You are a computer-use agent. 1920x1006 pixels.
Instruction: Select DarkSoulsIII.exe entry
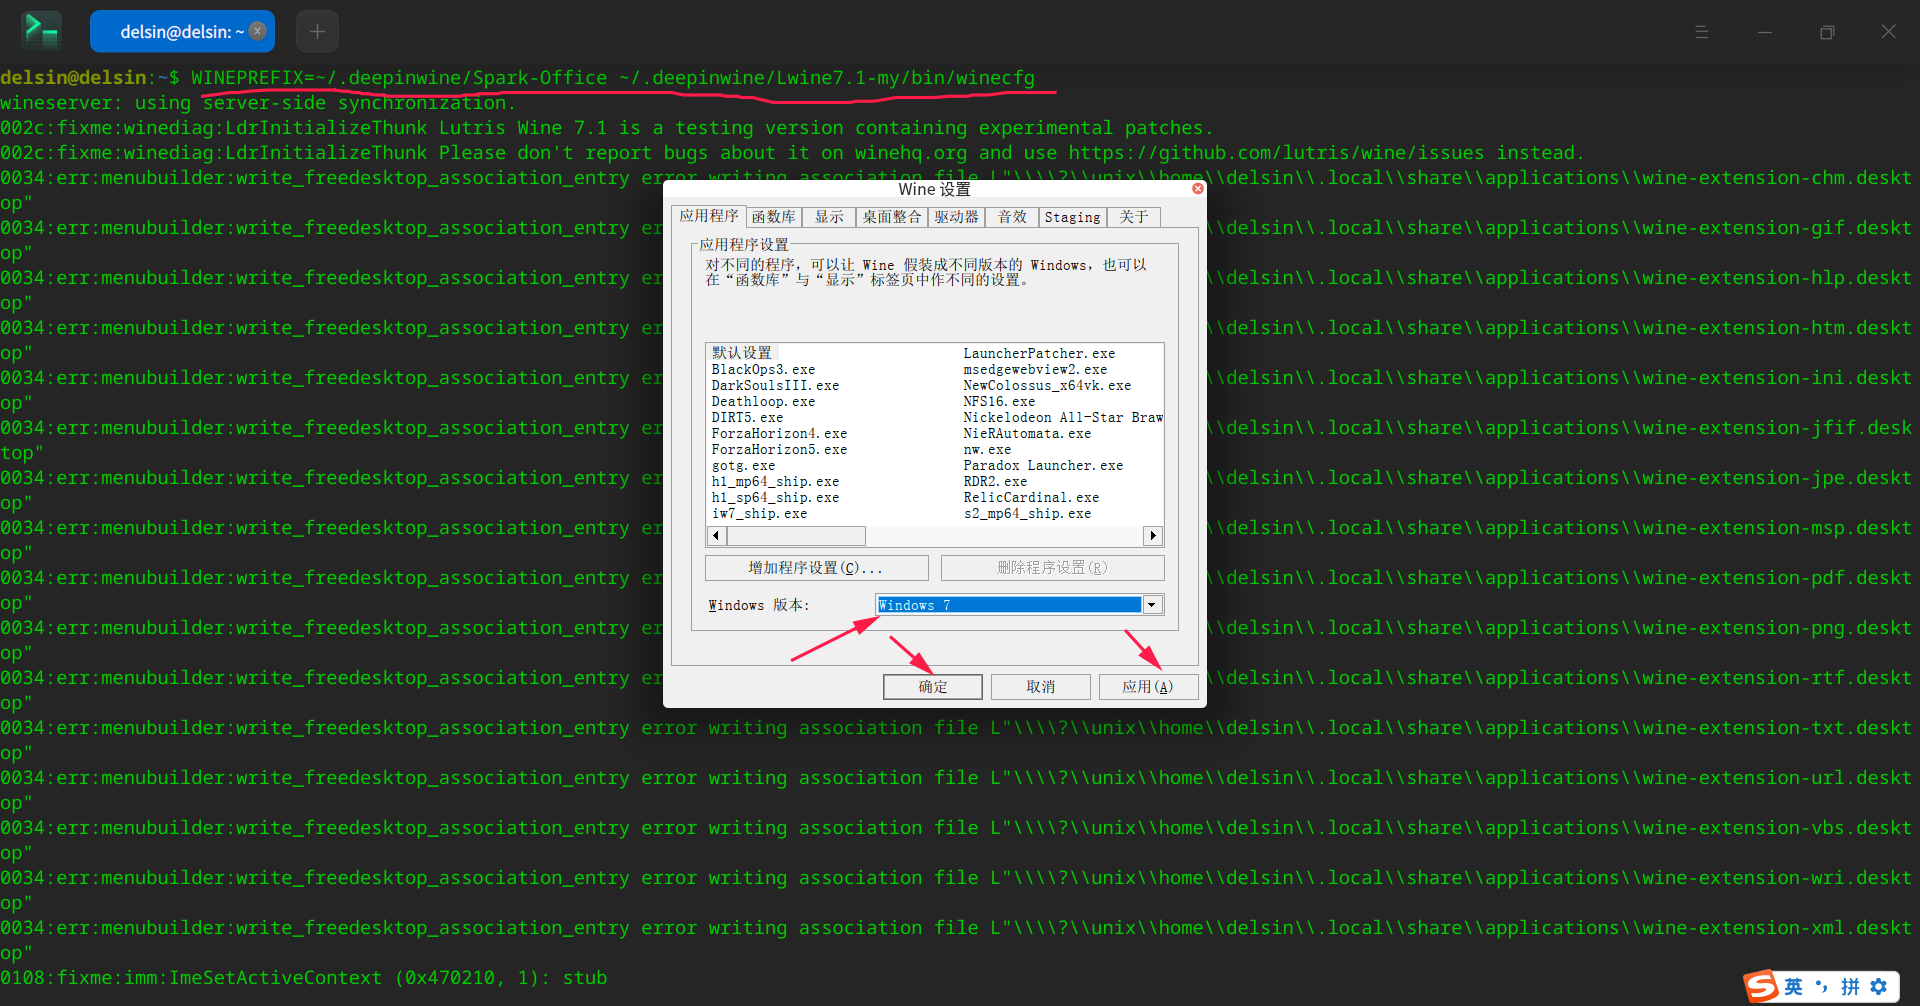[775, 385]
